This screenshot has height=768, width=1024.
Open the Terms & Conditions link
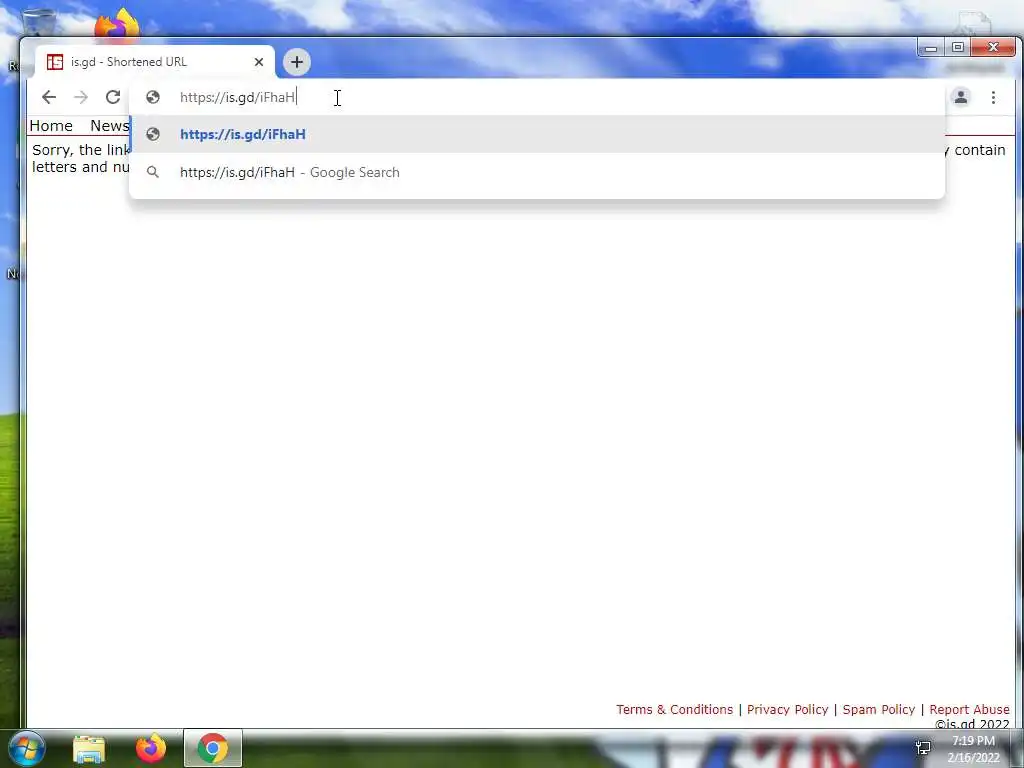[675, 710]
